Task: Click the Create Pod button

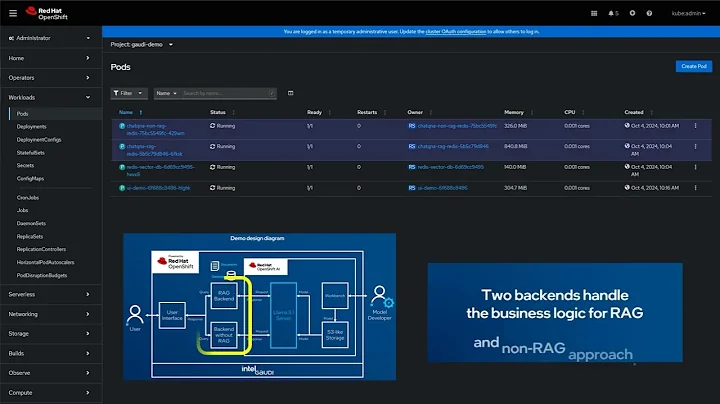Action: tap(693, 66)
